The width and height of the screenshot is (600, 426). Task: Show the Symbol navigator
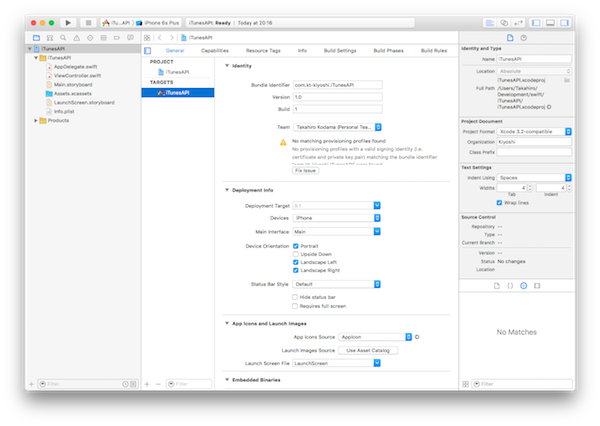(x=50, y=38)
